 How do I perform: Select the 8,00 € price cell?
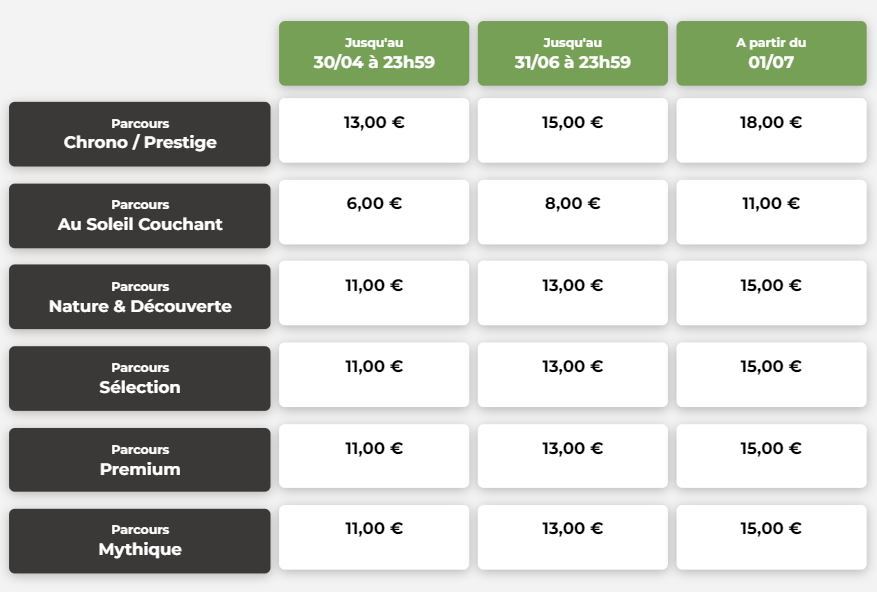[572, 212]
